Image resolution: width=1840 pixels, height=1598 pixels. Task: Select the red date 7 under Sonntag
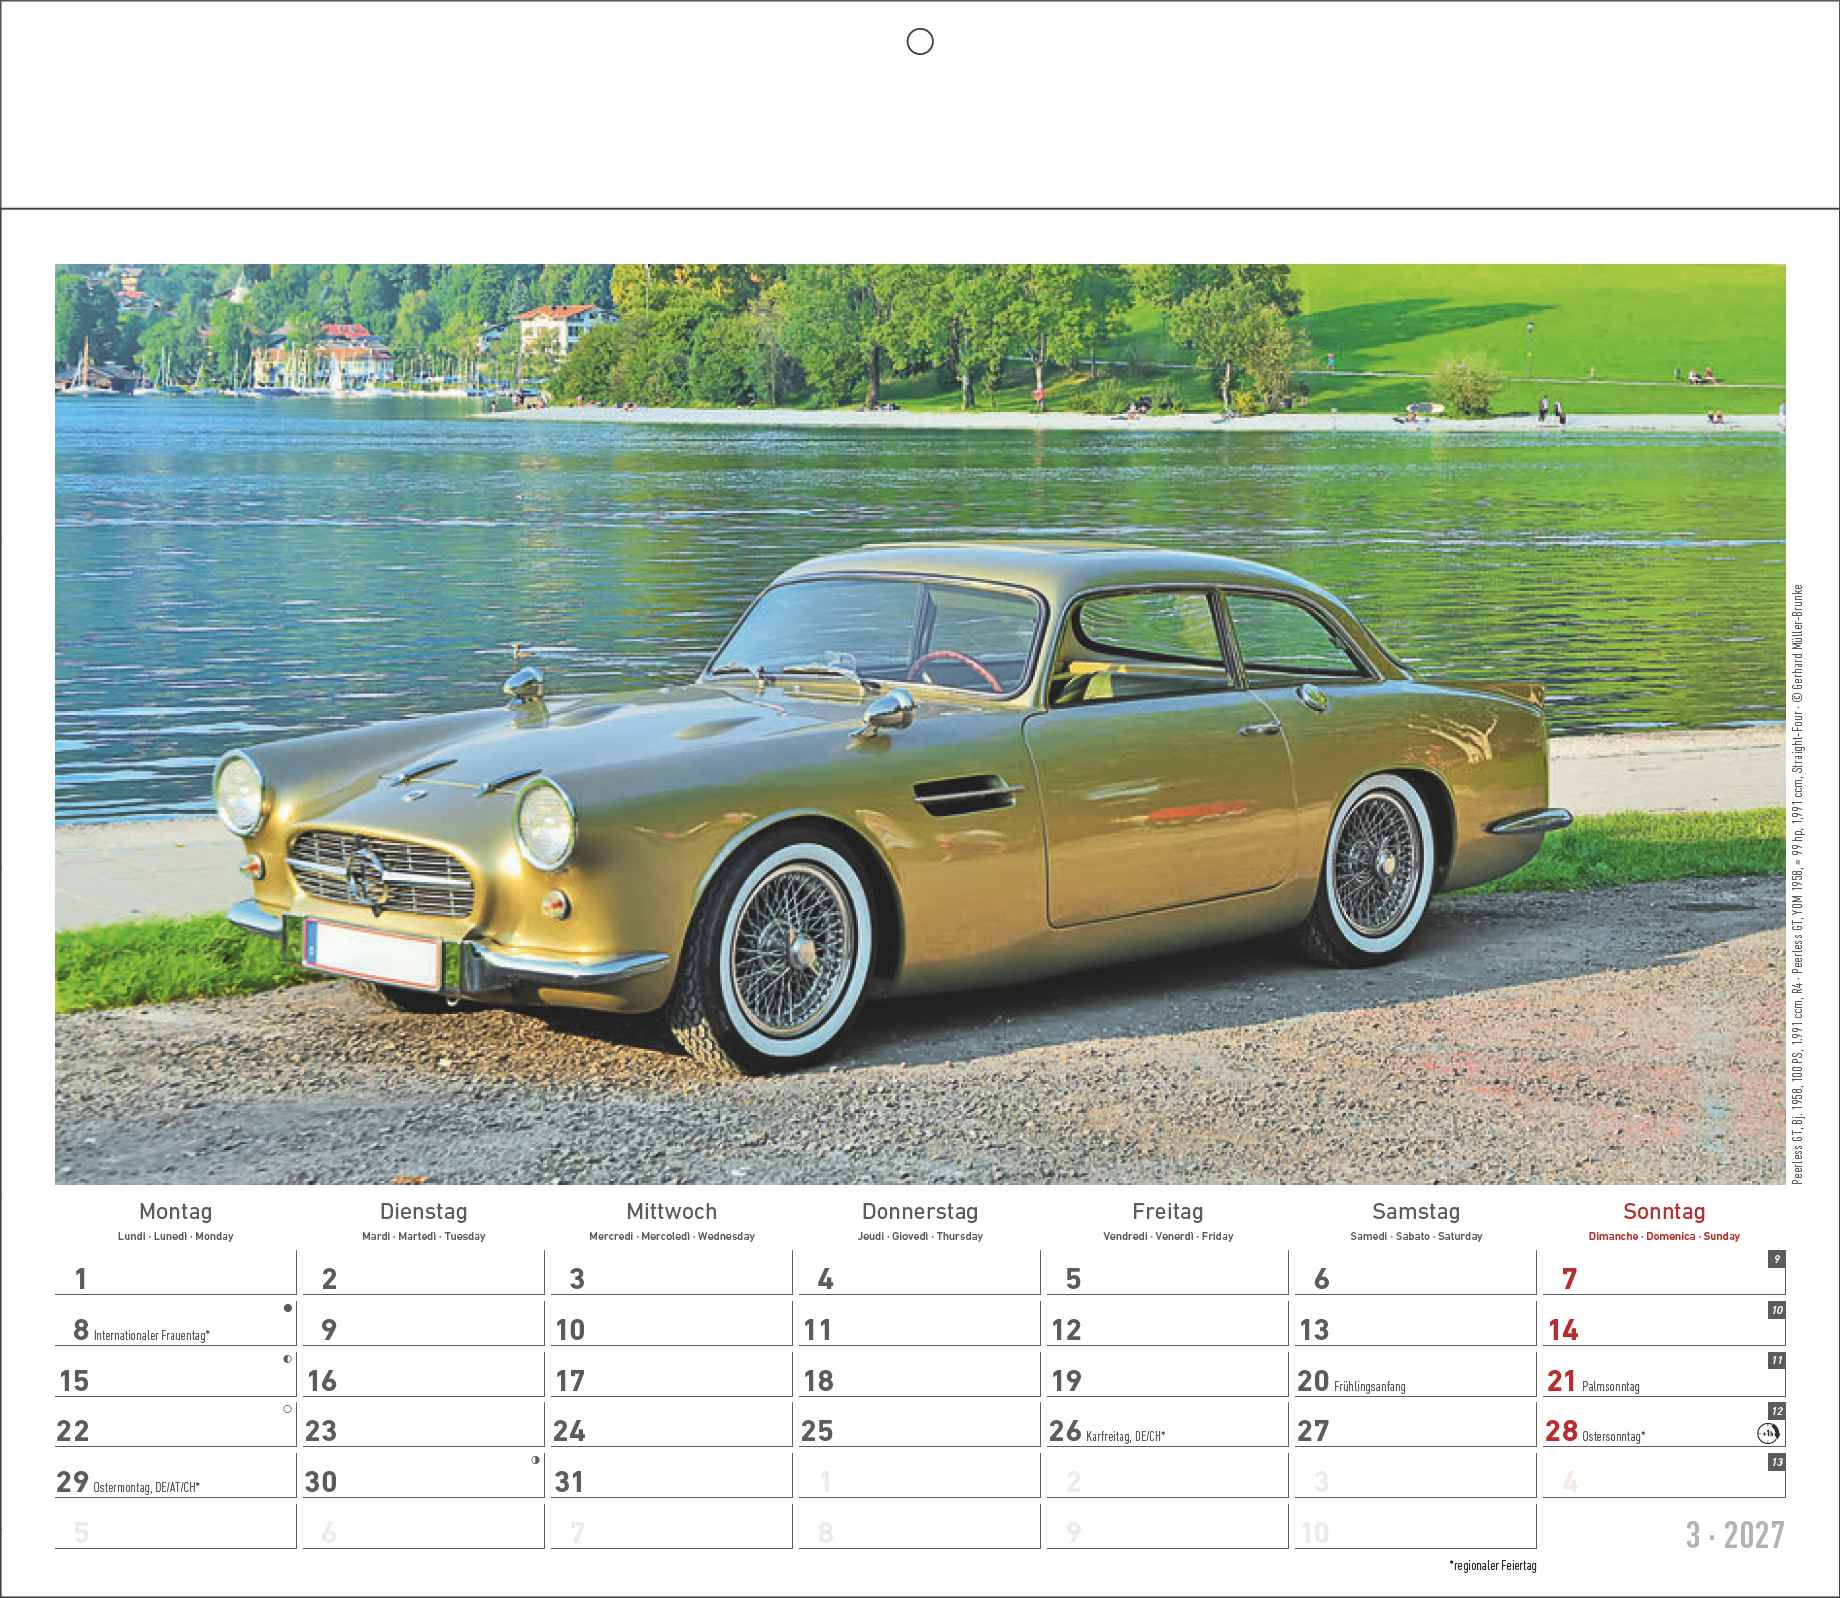click(x=1569, y=1279)
